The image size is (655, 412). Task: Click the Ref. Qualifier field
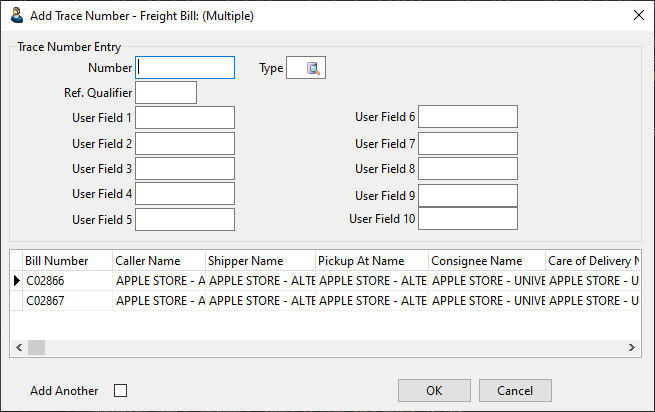[166, 93]
